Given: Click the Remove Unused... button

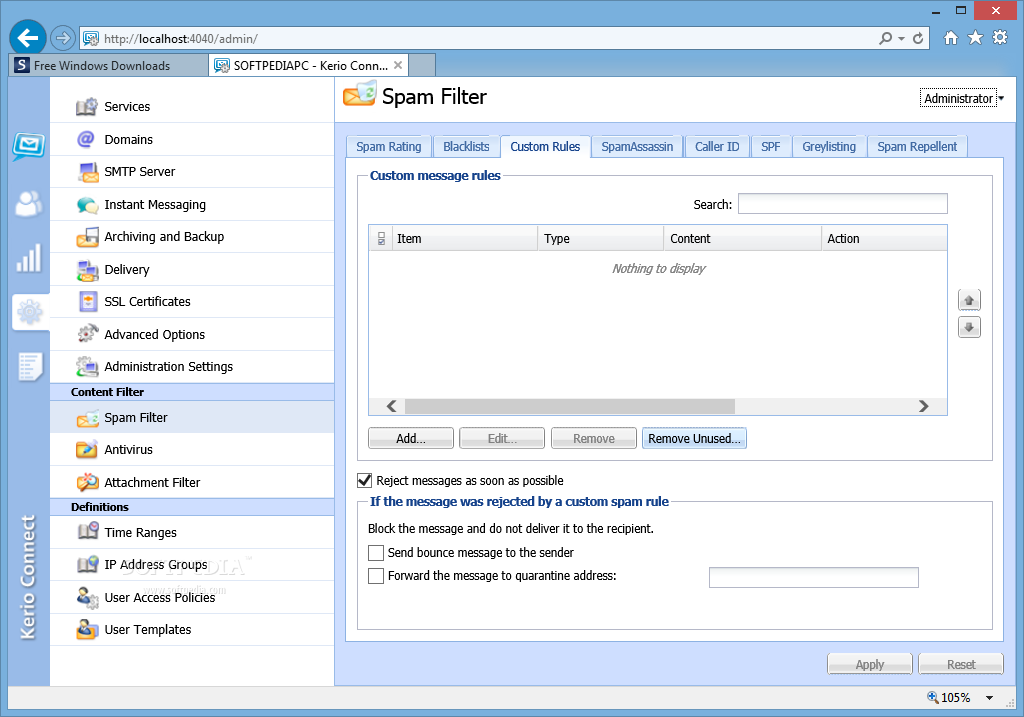Looking at the screenshot, I should (x=694, y=439).
